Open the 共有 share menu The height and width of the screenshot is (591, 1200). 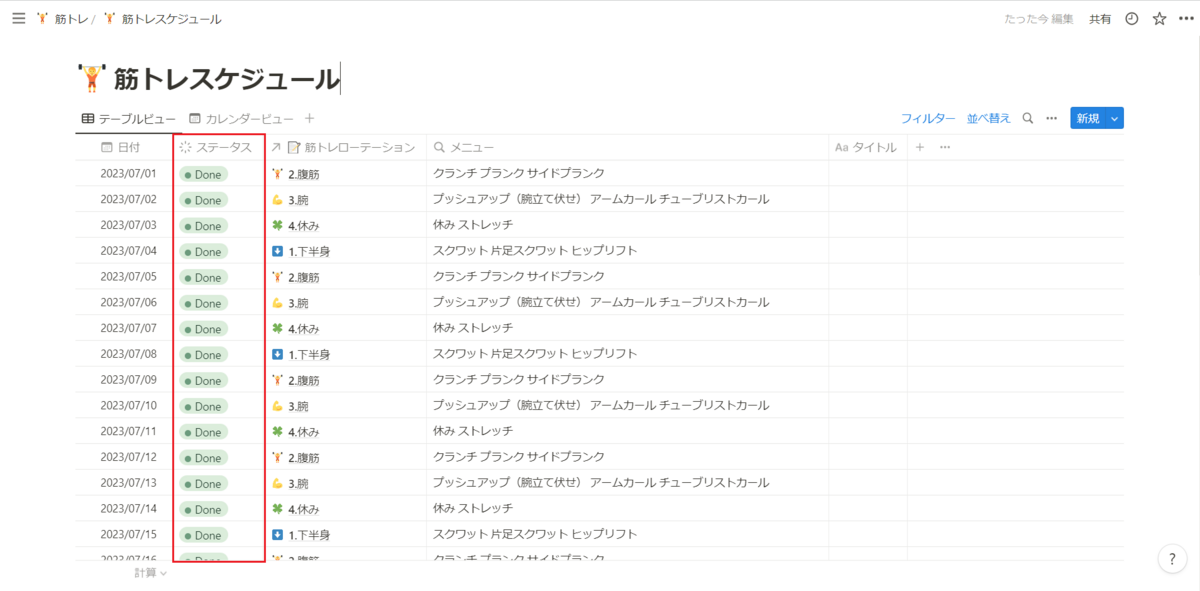click(1100, 19)
